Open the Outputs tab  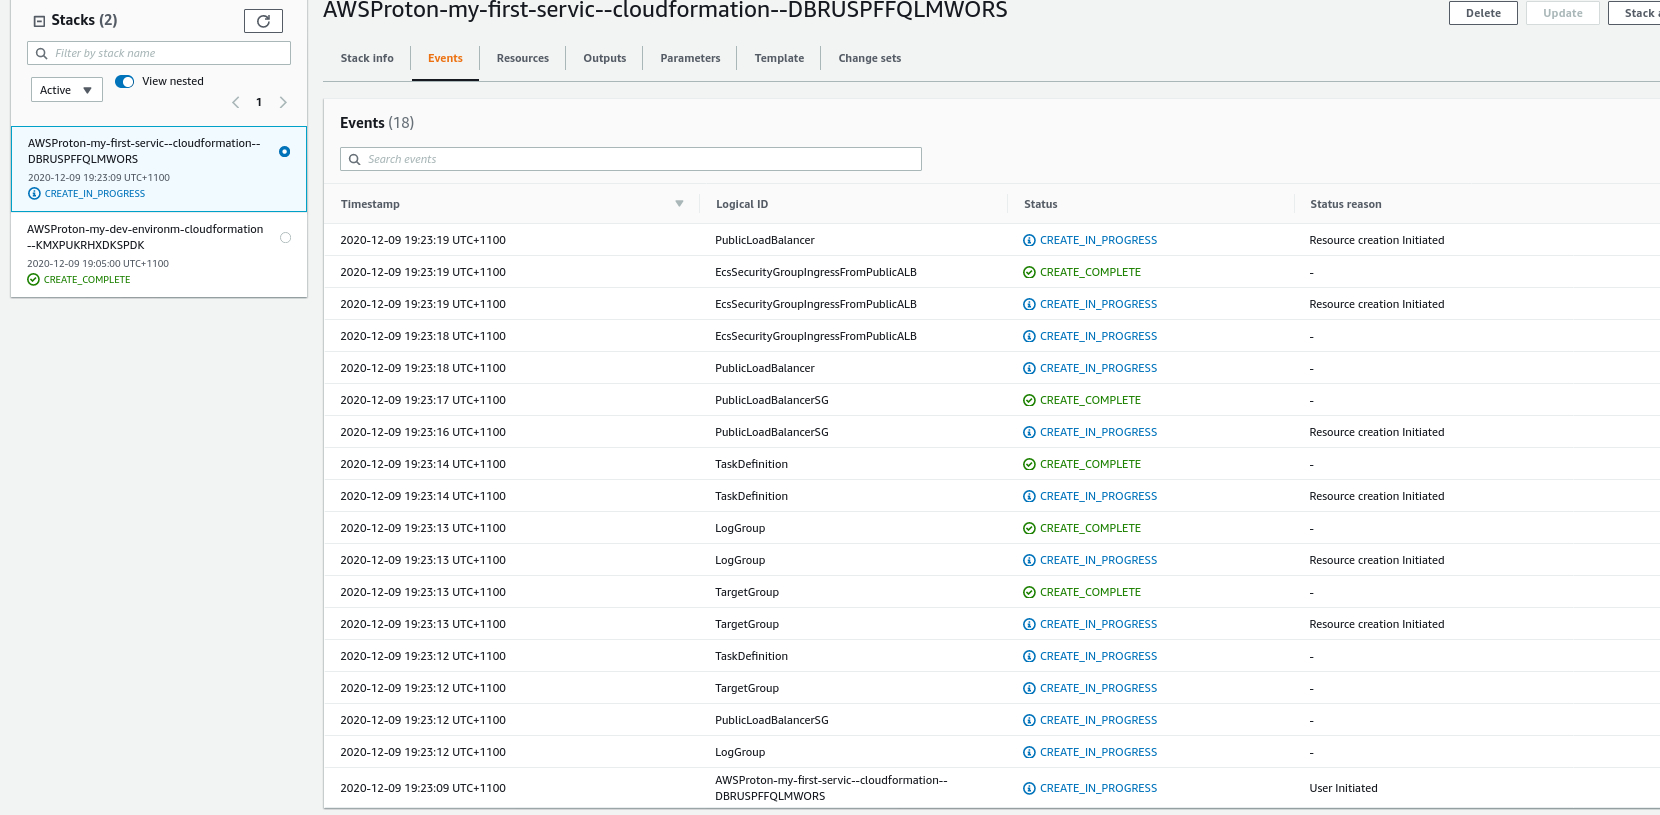coord(605,58)
